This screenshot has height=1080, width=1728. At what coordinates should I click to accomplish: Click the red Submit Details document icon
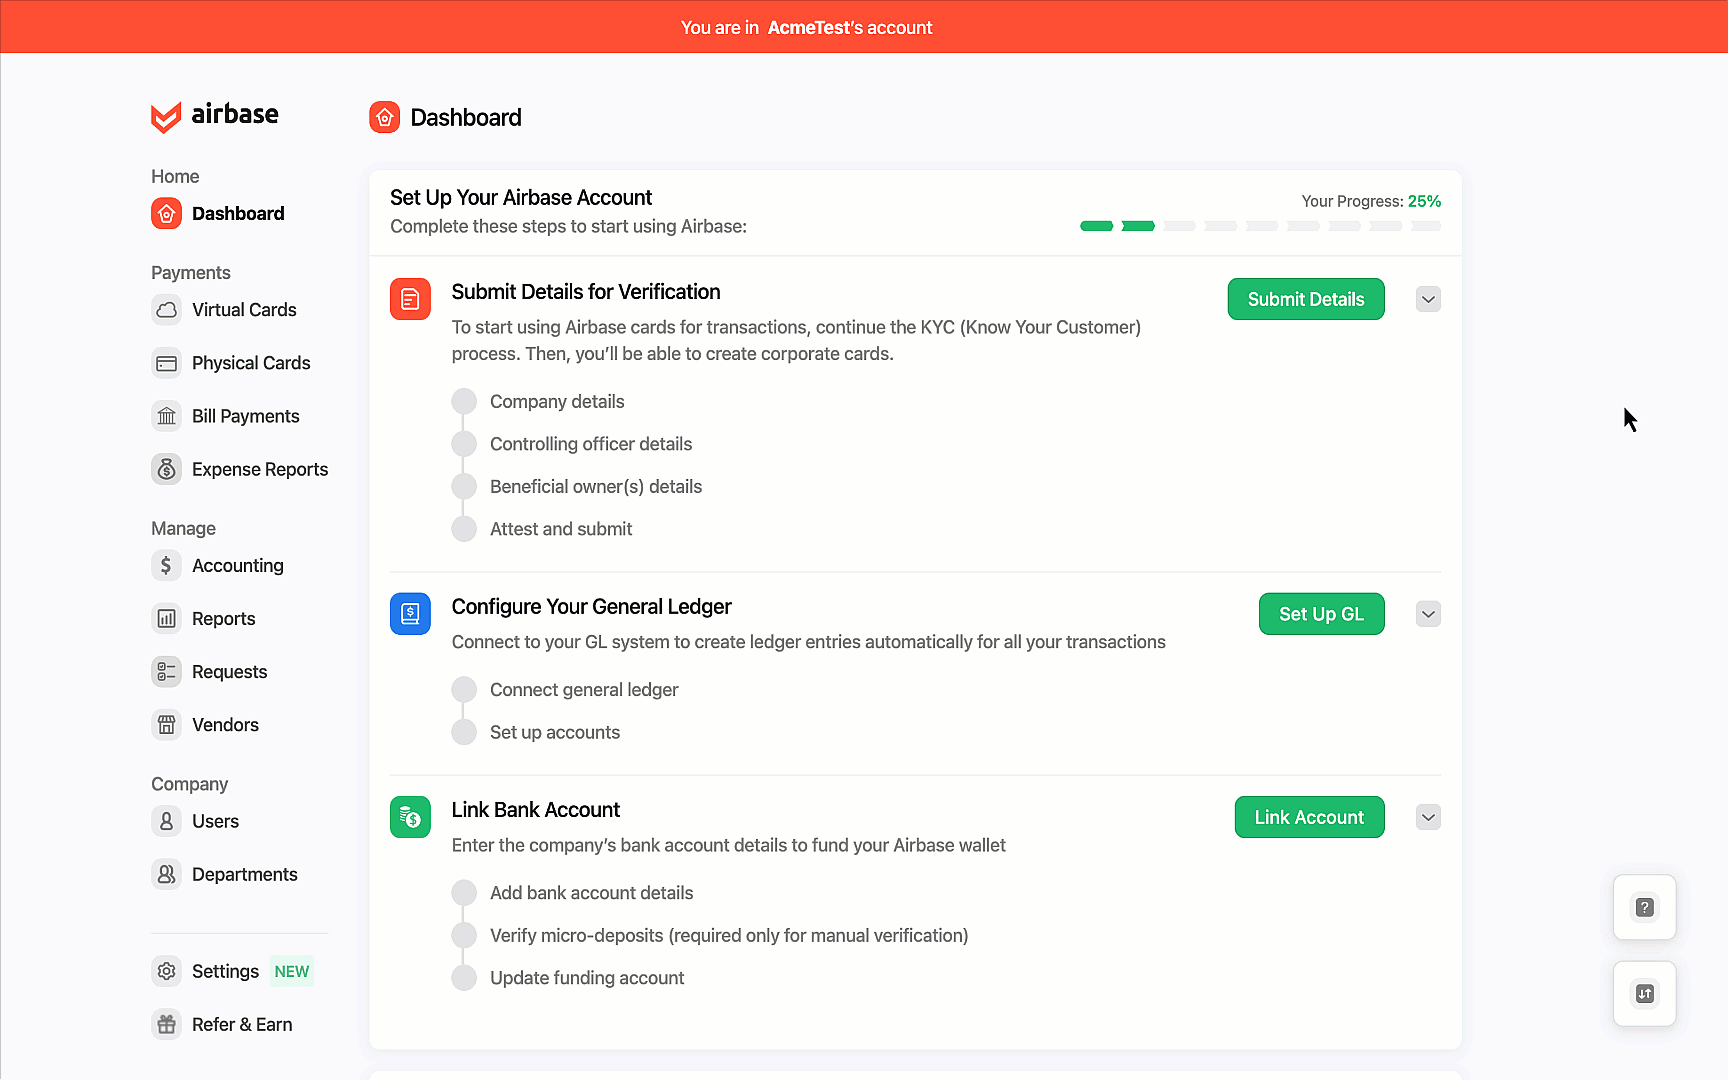tap(410, 299)
